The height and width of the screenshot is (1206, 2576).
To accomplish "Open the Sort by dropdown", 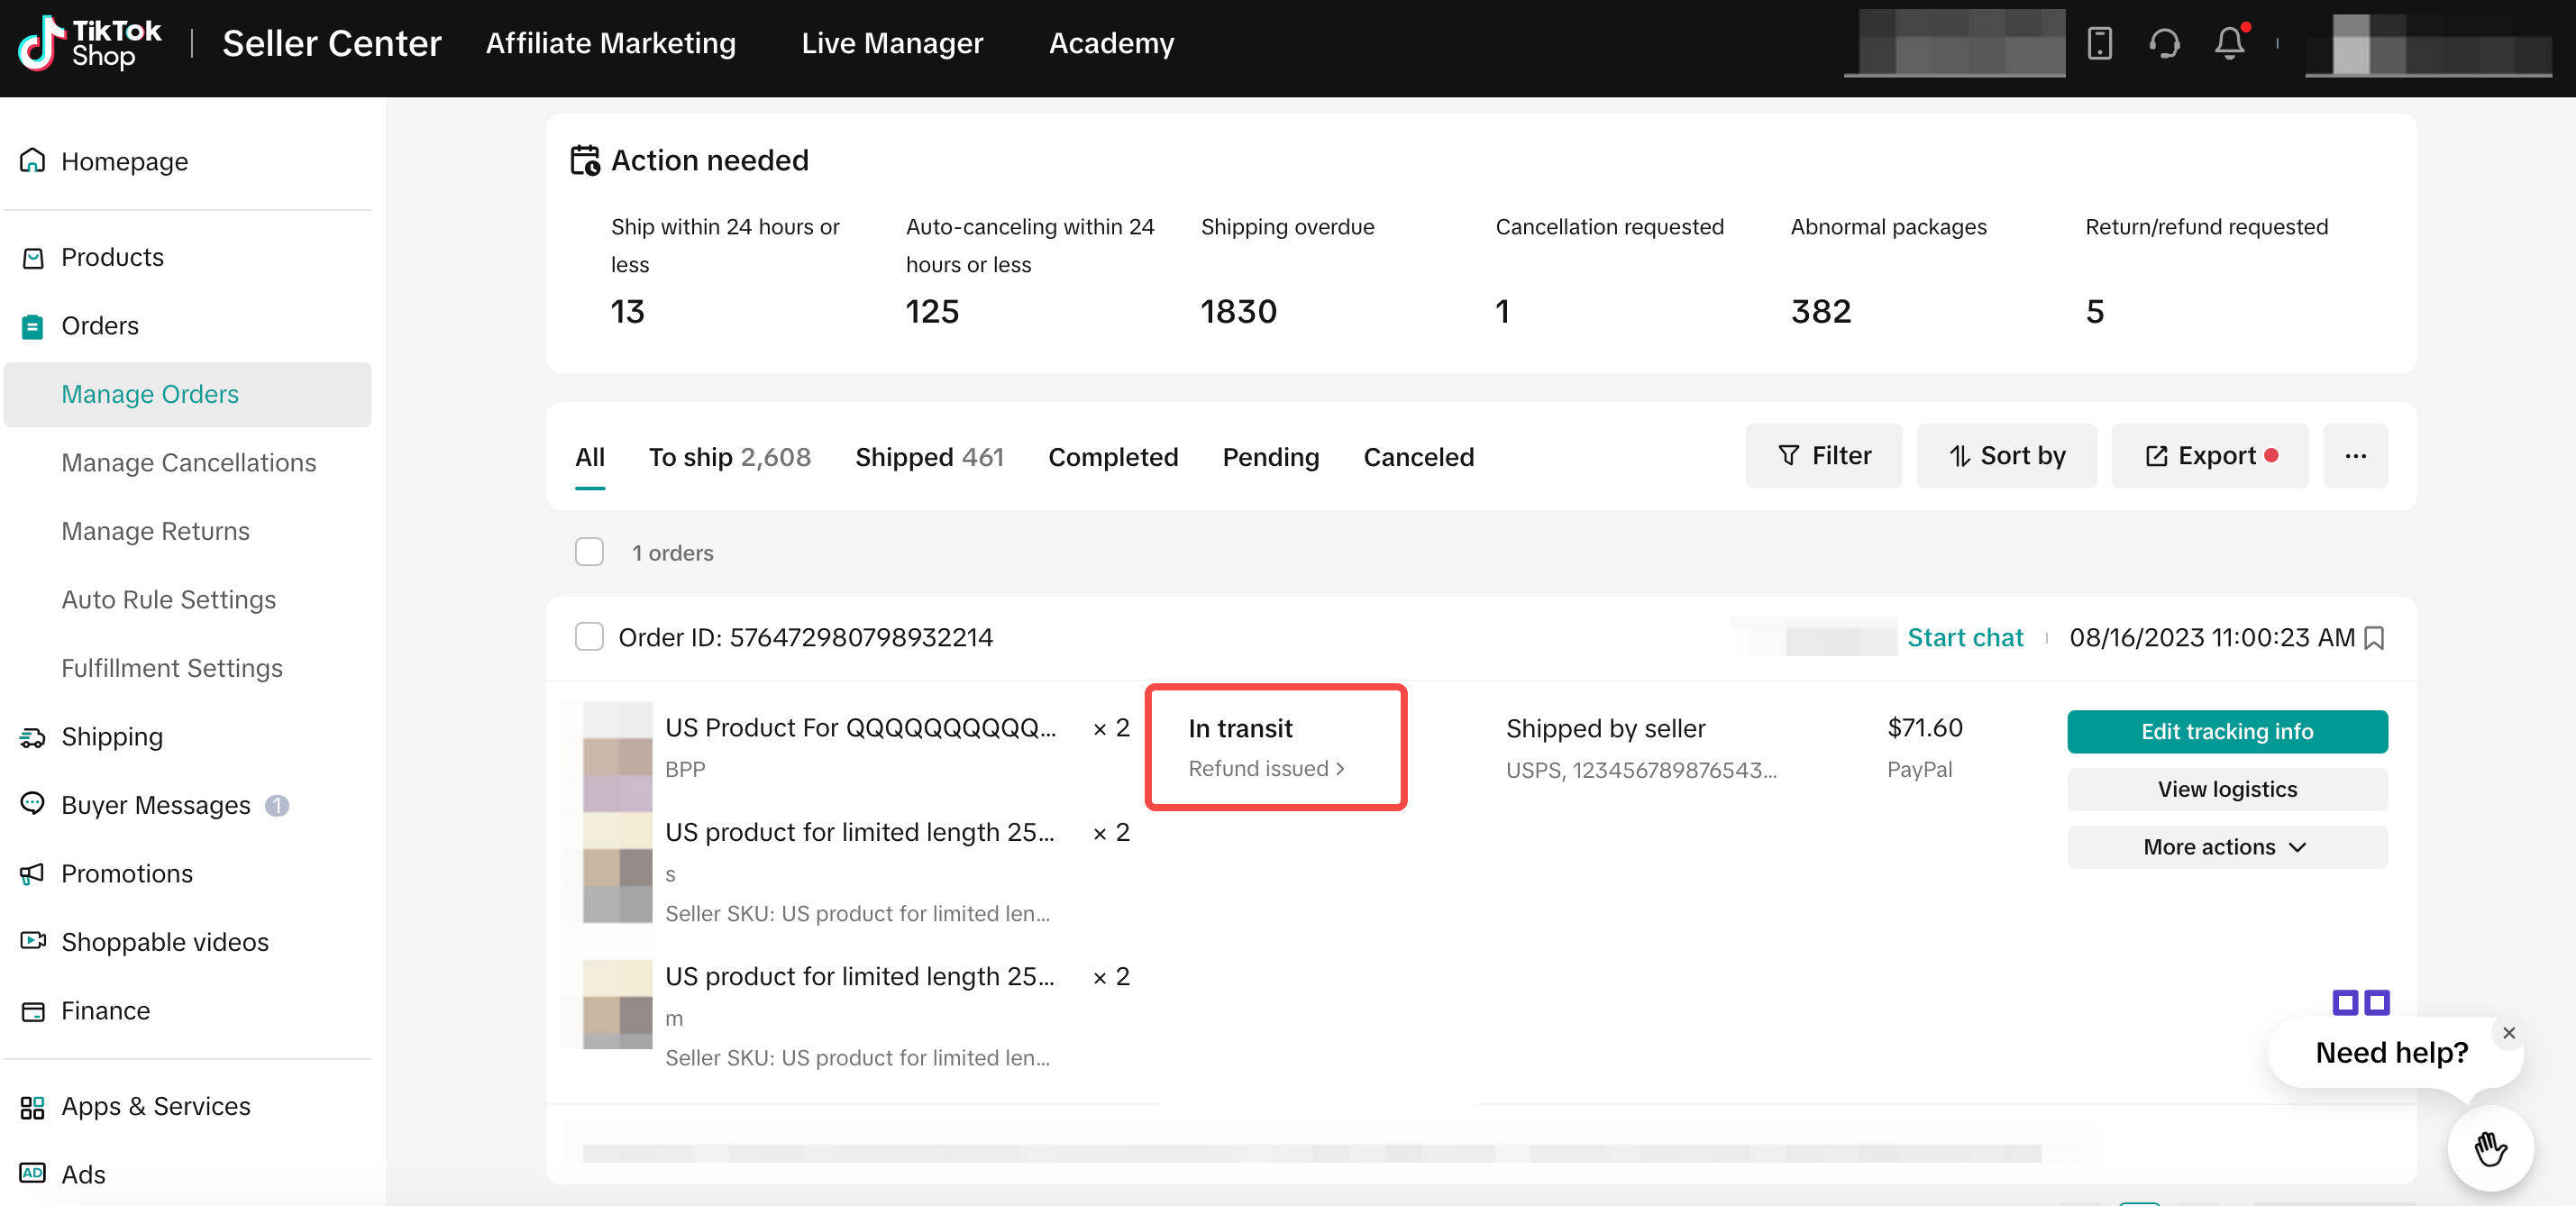I will coord(2006,456).
